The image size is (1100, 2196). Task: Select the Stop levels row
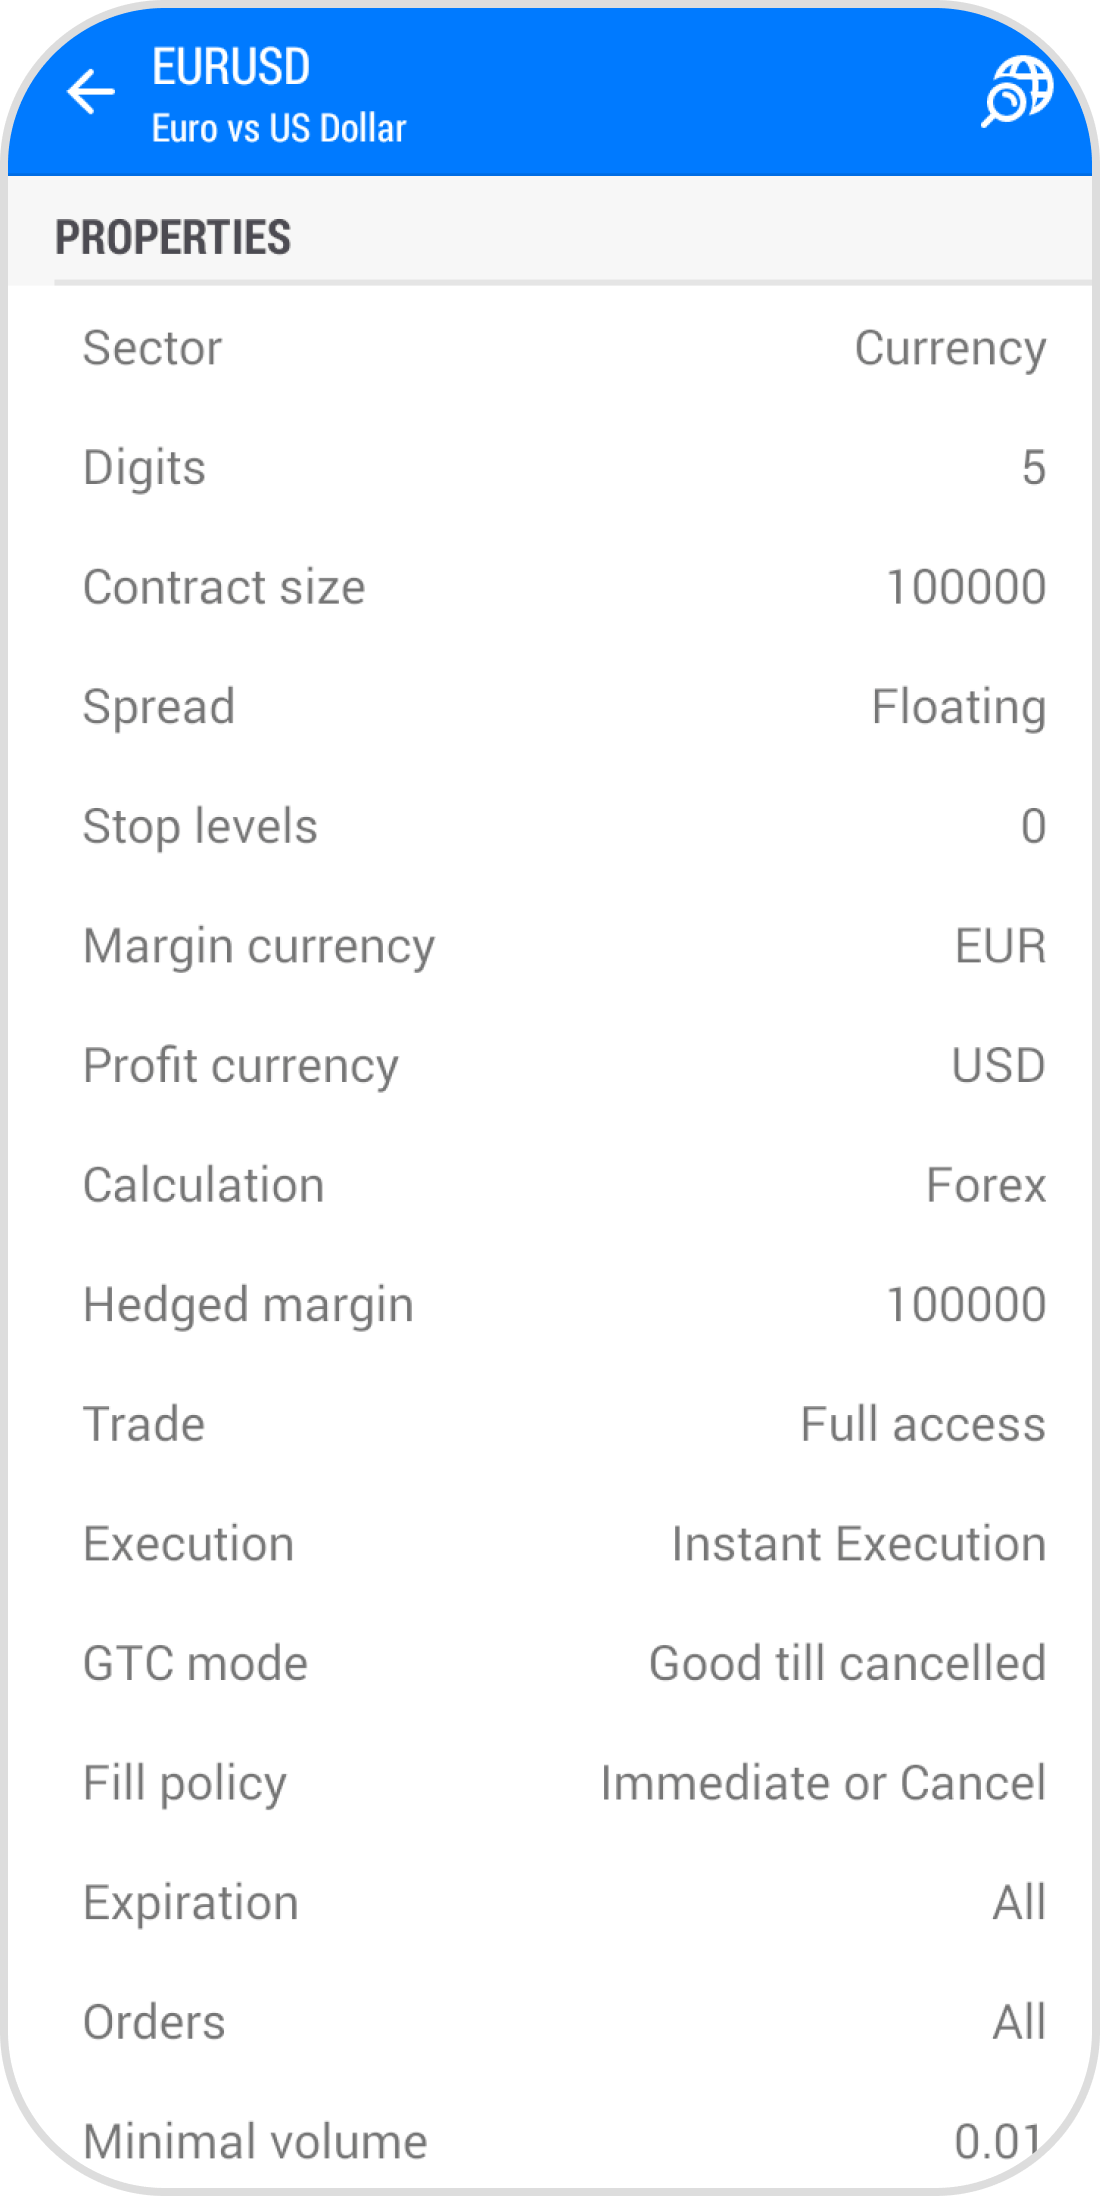coord(550,827)
